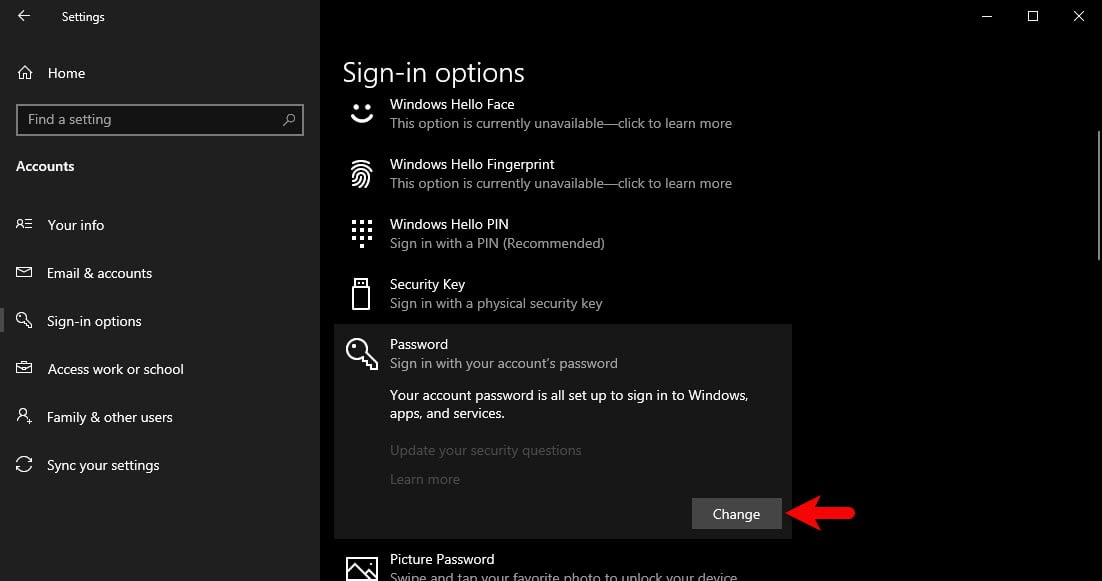1102x581 pixels.
Task: Select the Email & accounts envelope icon
Action: coord(24,273)
